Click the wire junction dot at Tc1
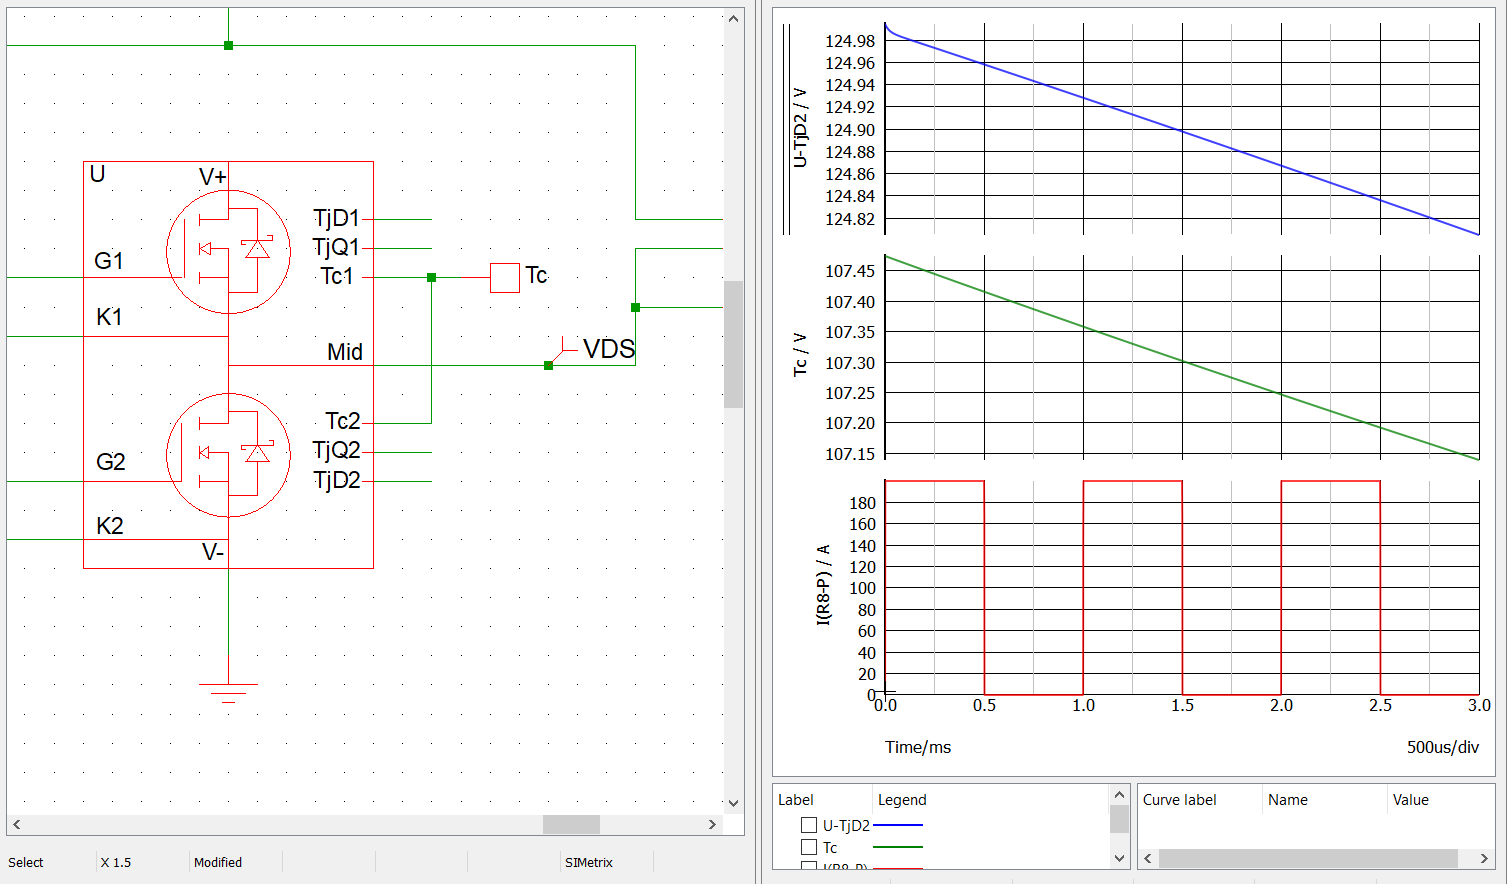The width and height of the screenshot is (1507, 884). 431,278
